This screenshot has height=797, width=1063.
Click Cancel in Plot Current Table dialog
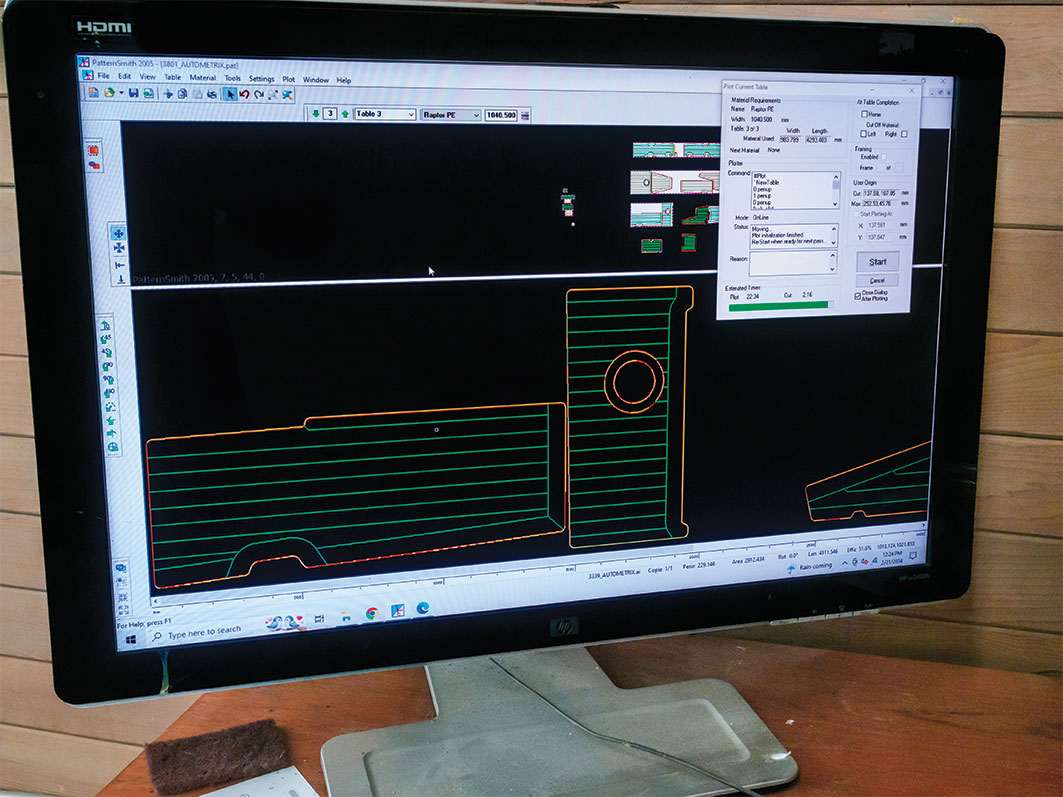[877, 280]
